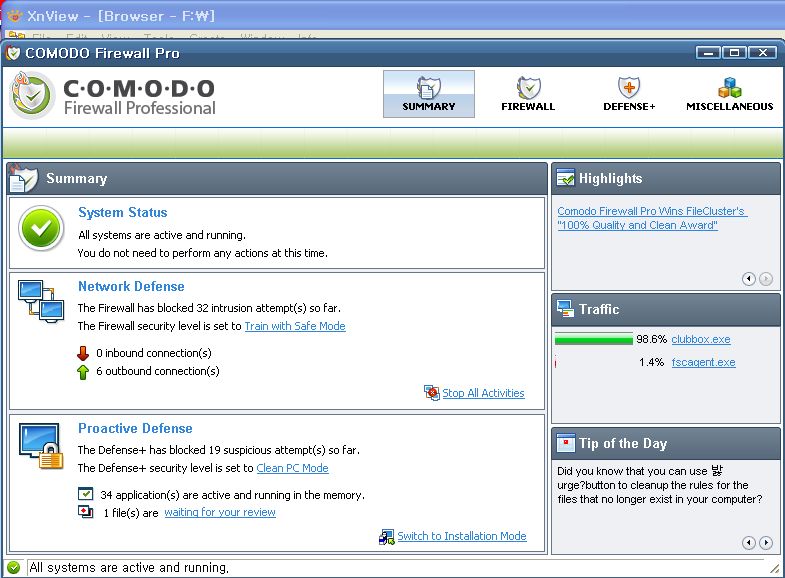Click the 1.4% traffic value
The image size is (785, 578).
[651, 362]
